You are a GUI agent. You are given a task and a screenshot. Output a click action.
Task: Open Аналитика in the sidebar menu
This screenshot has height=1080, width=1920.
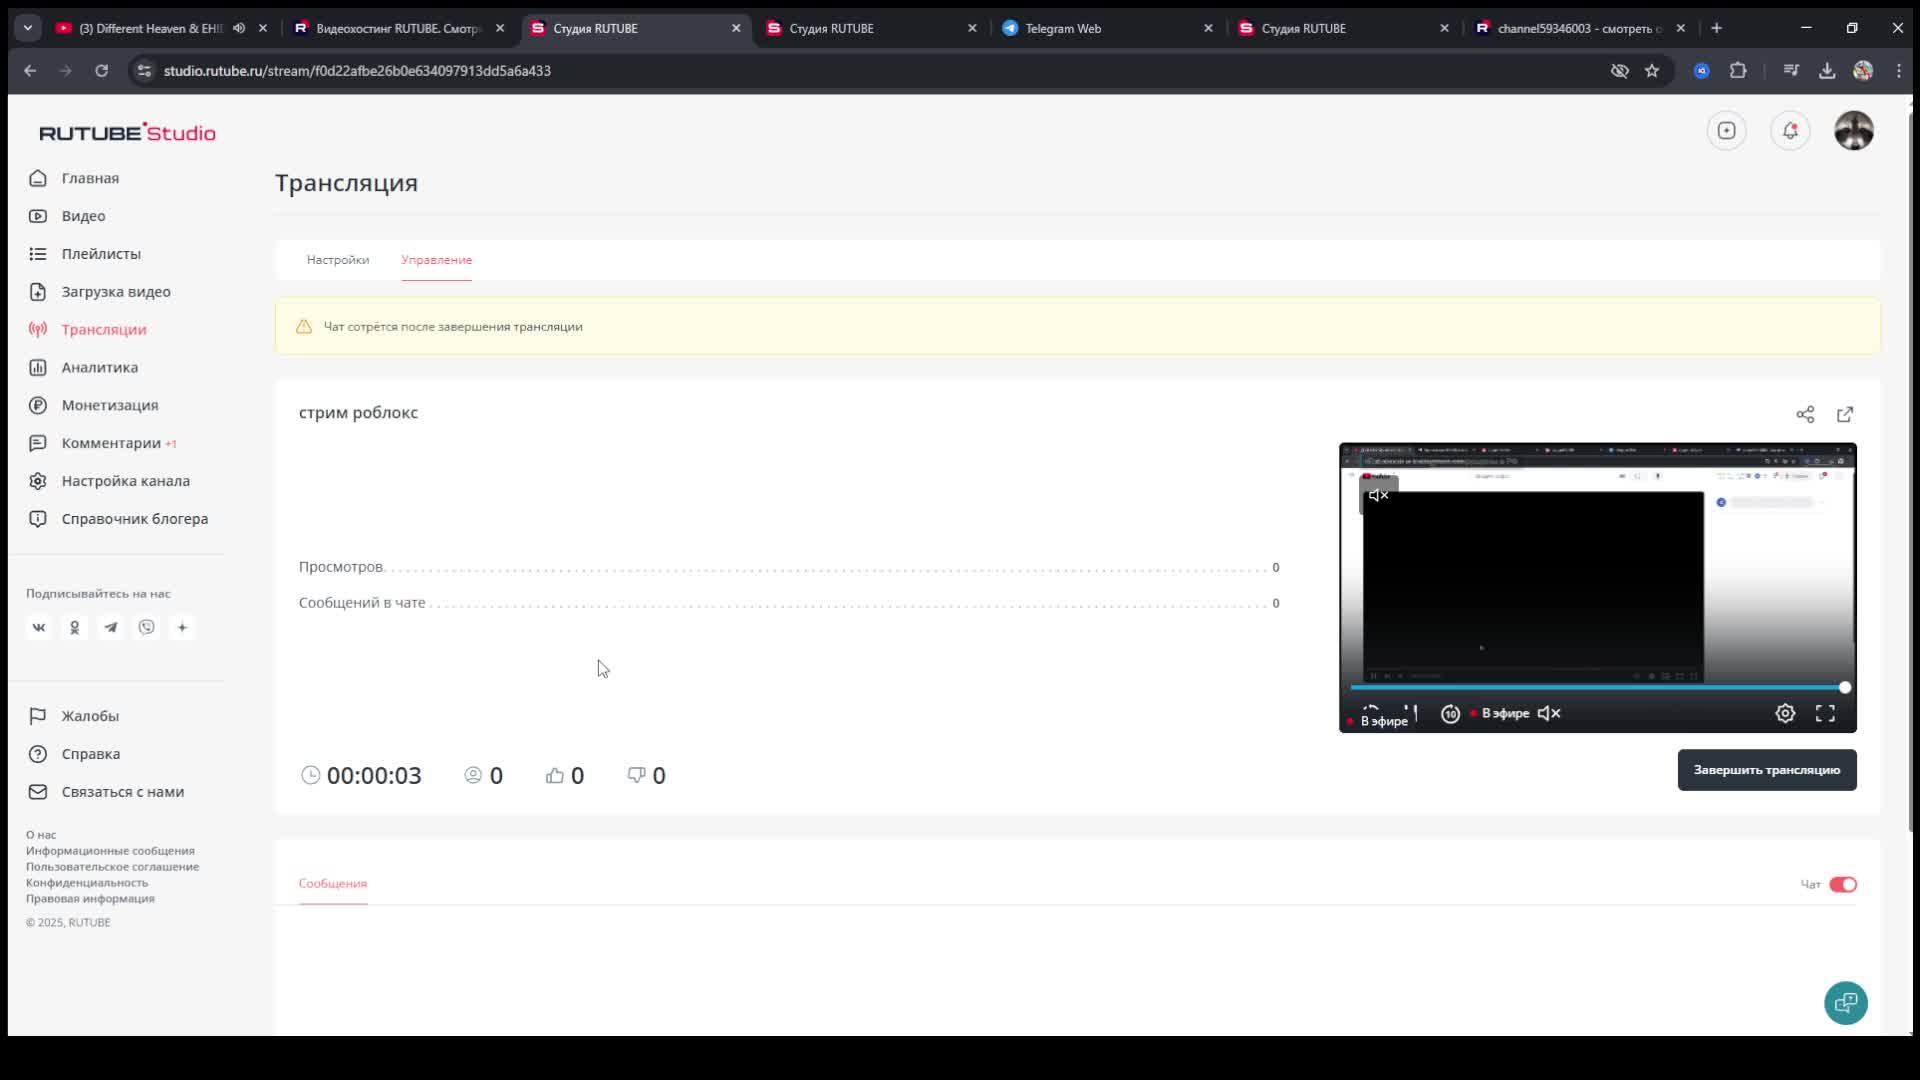tap(99, 367)
